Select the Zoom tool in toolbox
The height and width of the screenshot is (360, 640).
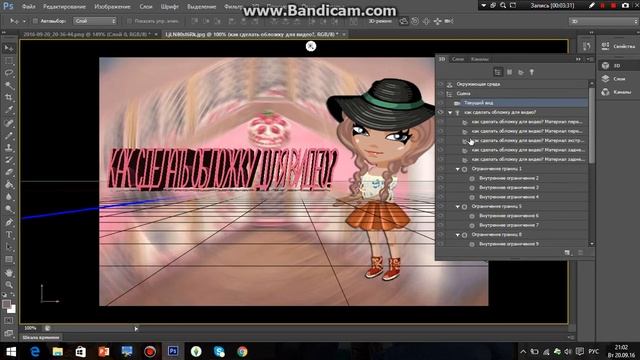(9, 284)
